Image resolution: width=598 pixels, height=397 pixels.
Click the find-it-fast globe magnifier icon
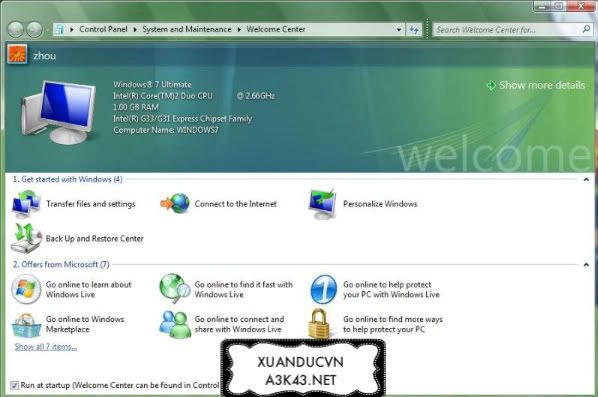(x=175, y=288)
